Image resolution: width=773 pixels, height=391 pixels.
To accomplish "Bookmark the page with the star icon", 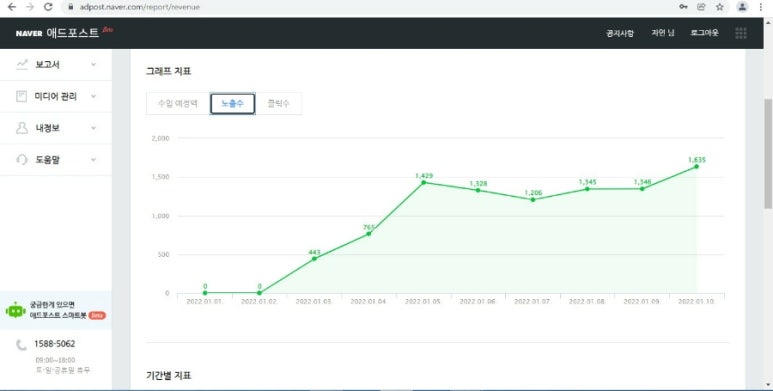I will click(720, 7).
